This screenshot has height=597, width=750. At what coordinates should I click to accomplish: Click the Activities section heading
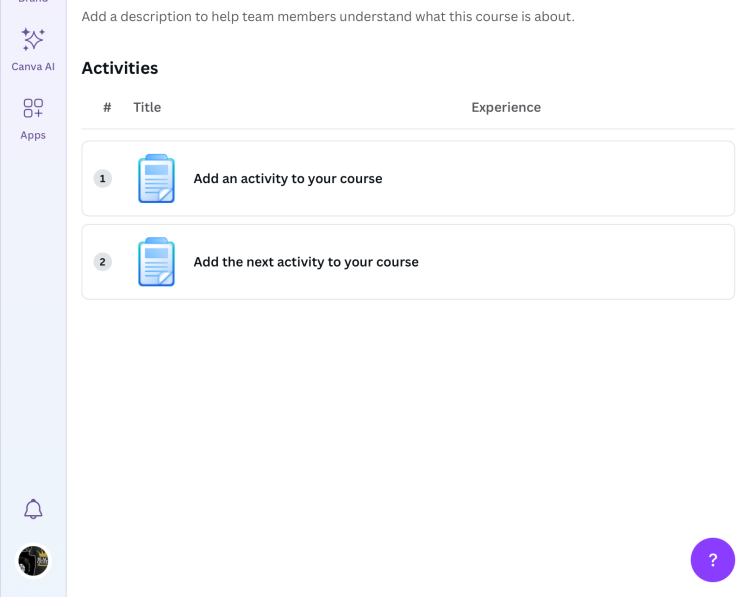coord(120,68)
